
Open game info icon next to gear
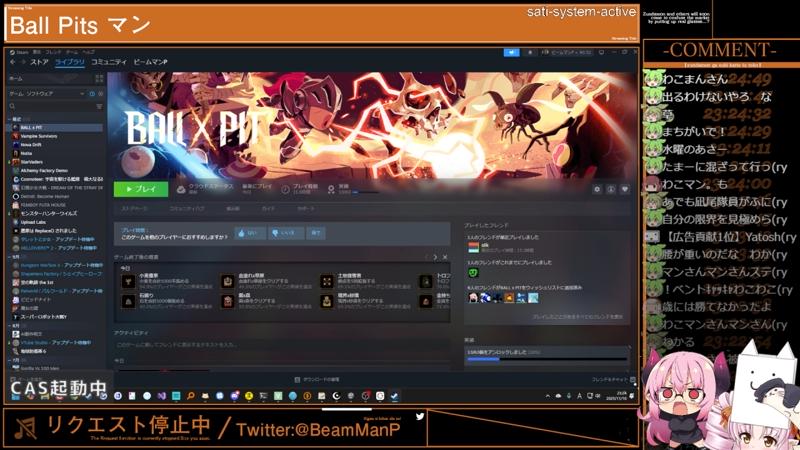coord(611,189)
